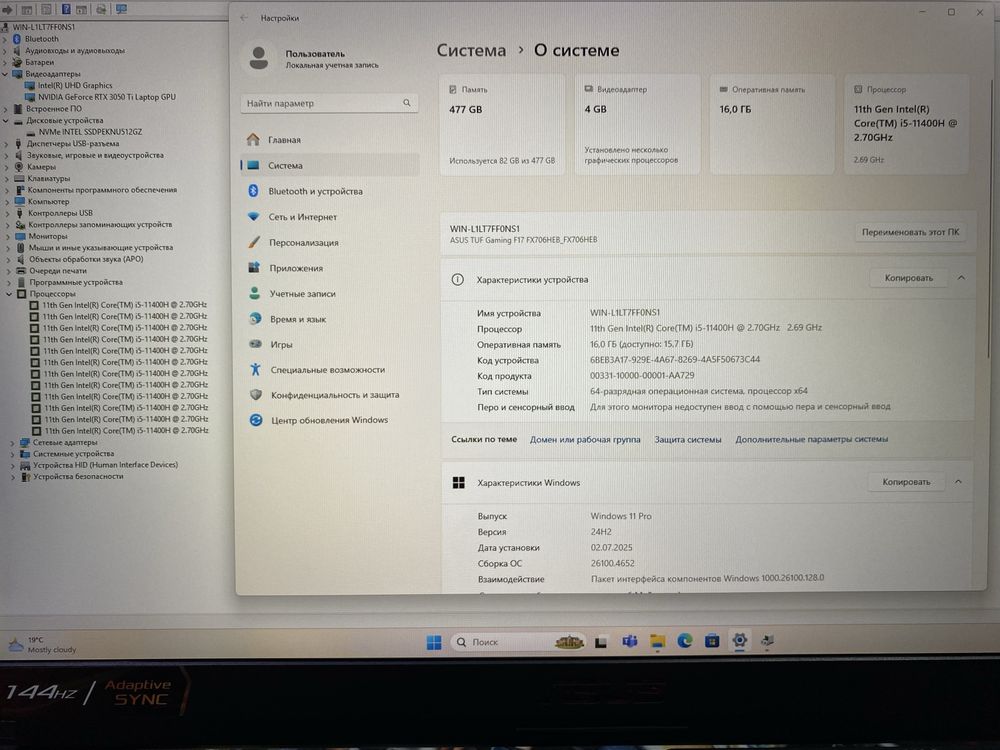The height and width of the screenshot is (750, 1000).
Task: Collapse the Характеристики устройства section chevron
Action: pyautogui.click(x=961, y=277)
